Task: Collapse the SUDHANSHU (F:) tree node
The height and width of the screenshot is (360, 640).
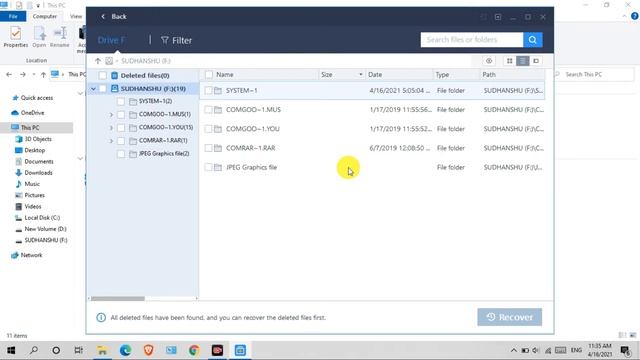Action: click(x=93, y=89)
